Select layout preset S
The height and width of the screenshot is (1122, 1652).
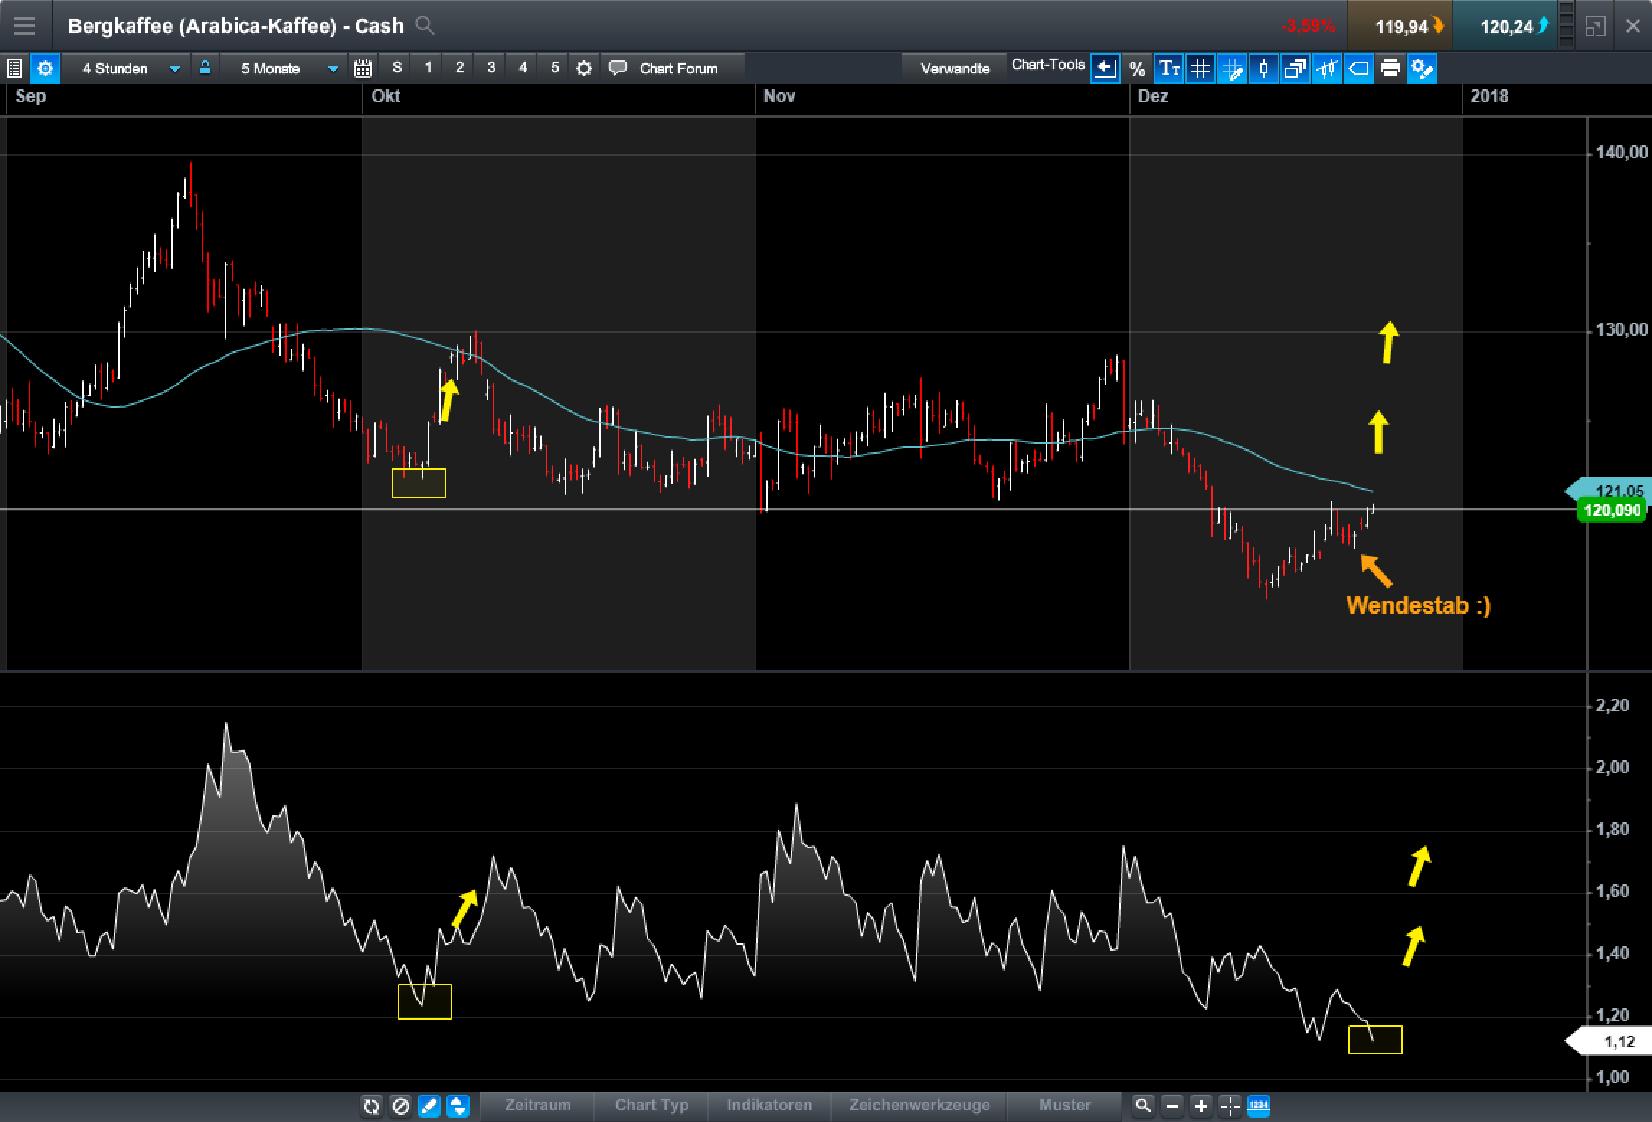click(397, 68)
